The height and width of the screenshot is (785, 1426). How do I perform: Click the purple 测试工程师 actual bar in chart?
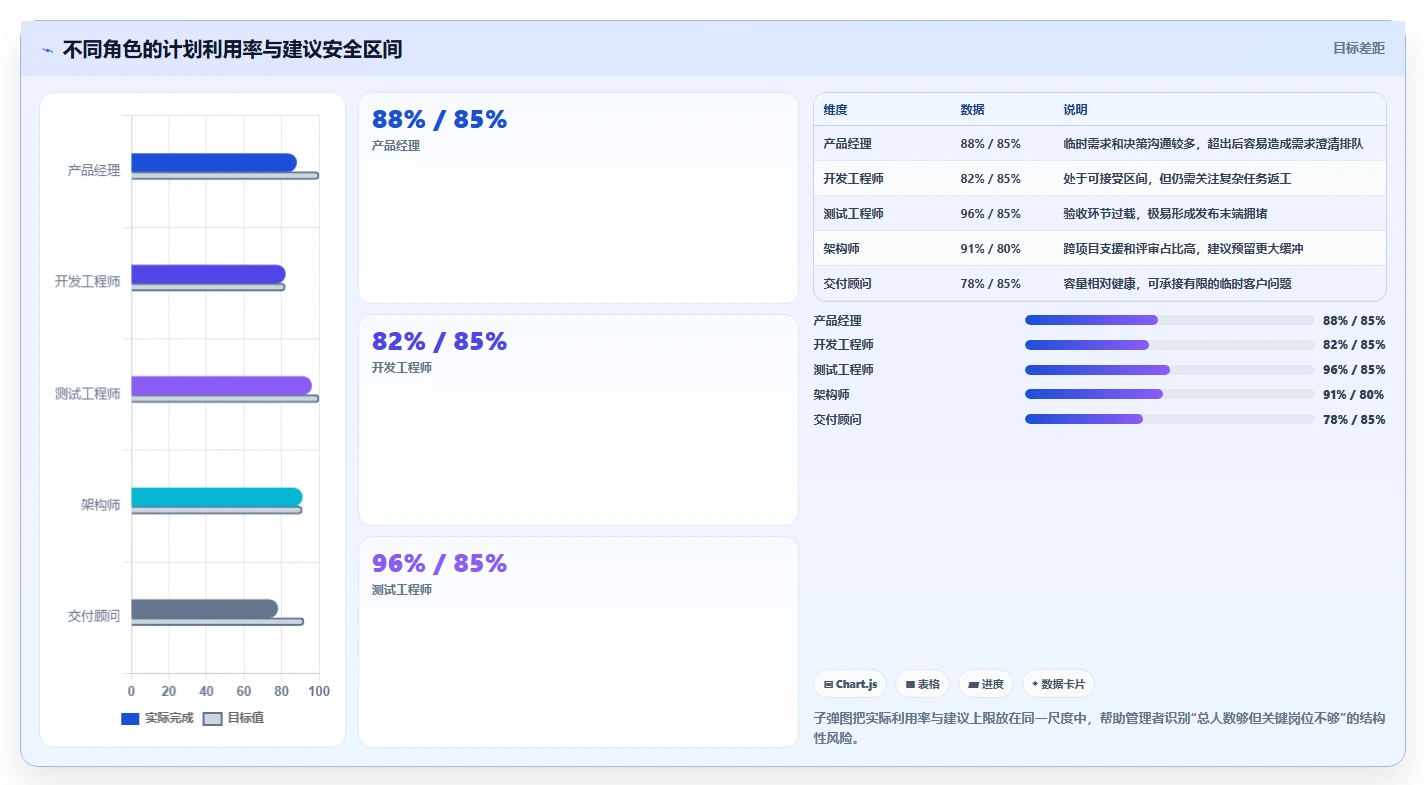tap(221, 386)
